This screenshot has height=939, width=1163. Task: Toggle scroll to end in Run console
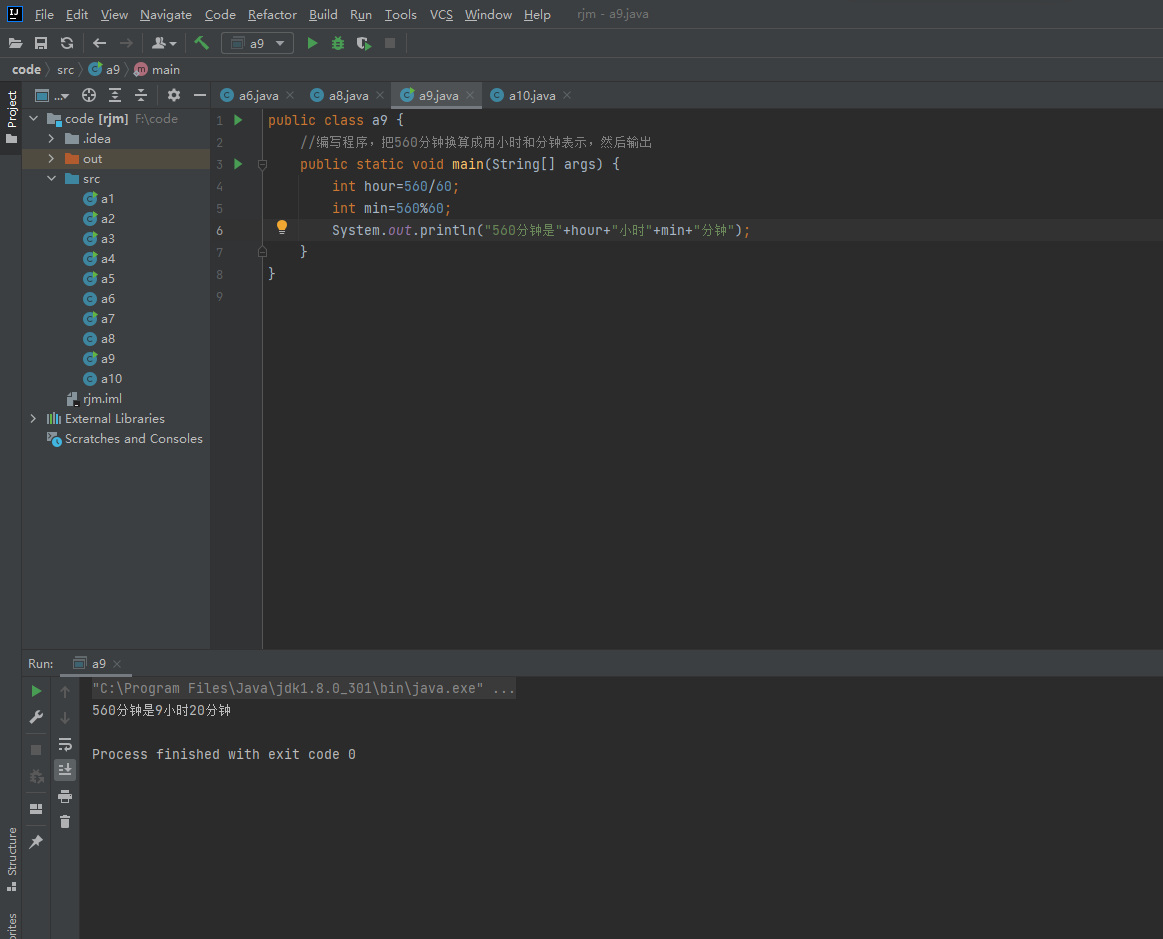65,769
